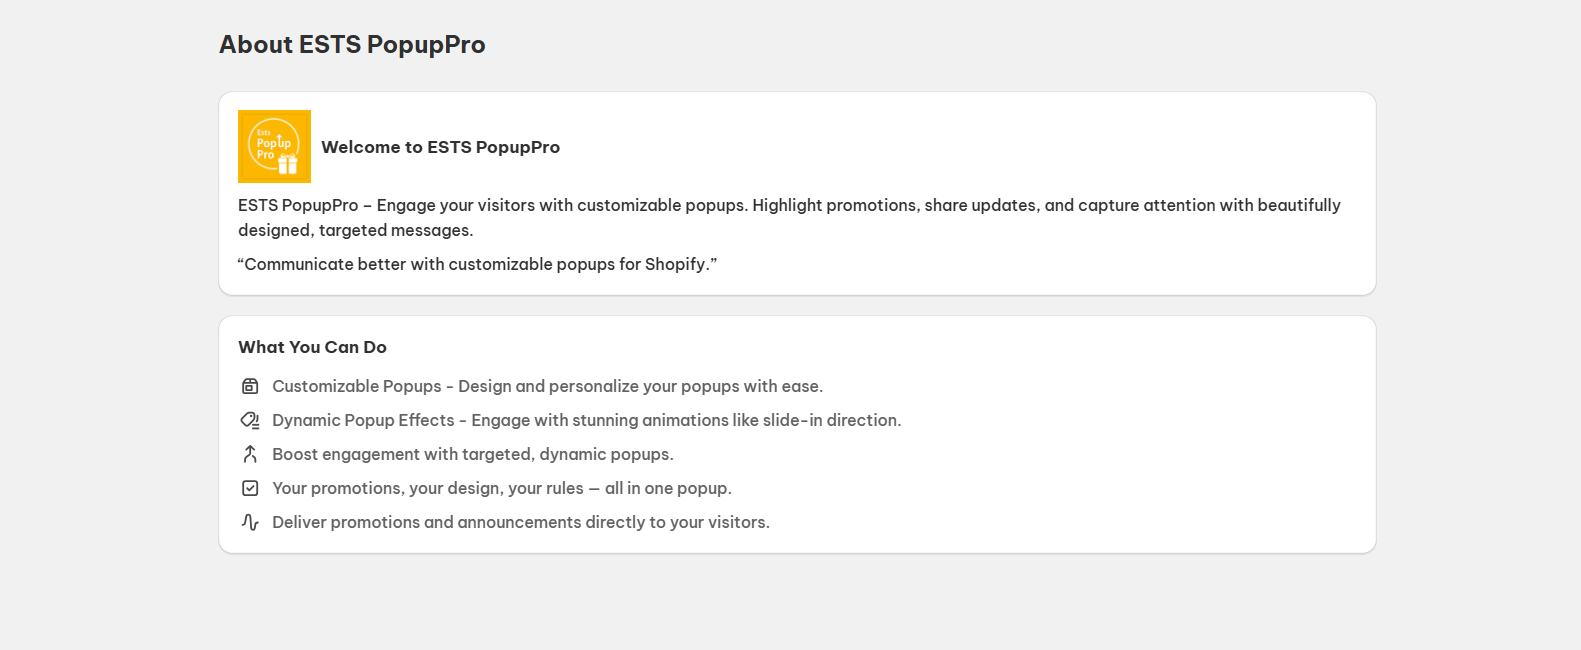Click the 'Welcome to ESTS PopupPro' heading
This screenshot has width=1581, height=650.
440,147
